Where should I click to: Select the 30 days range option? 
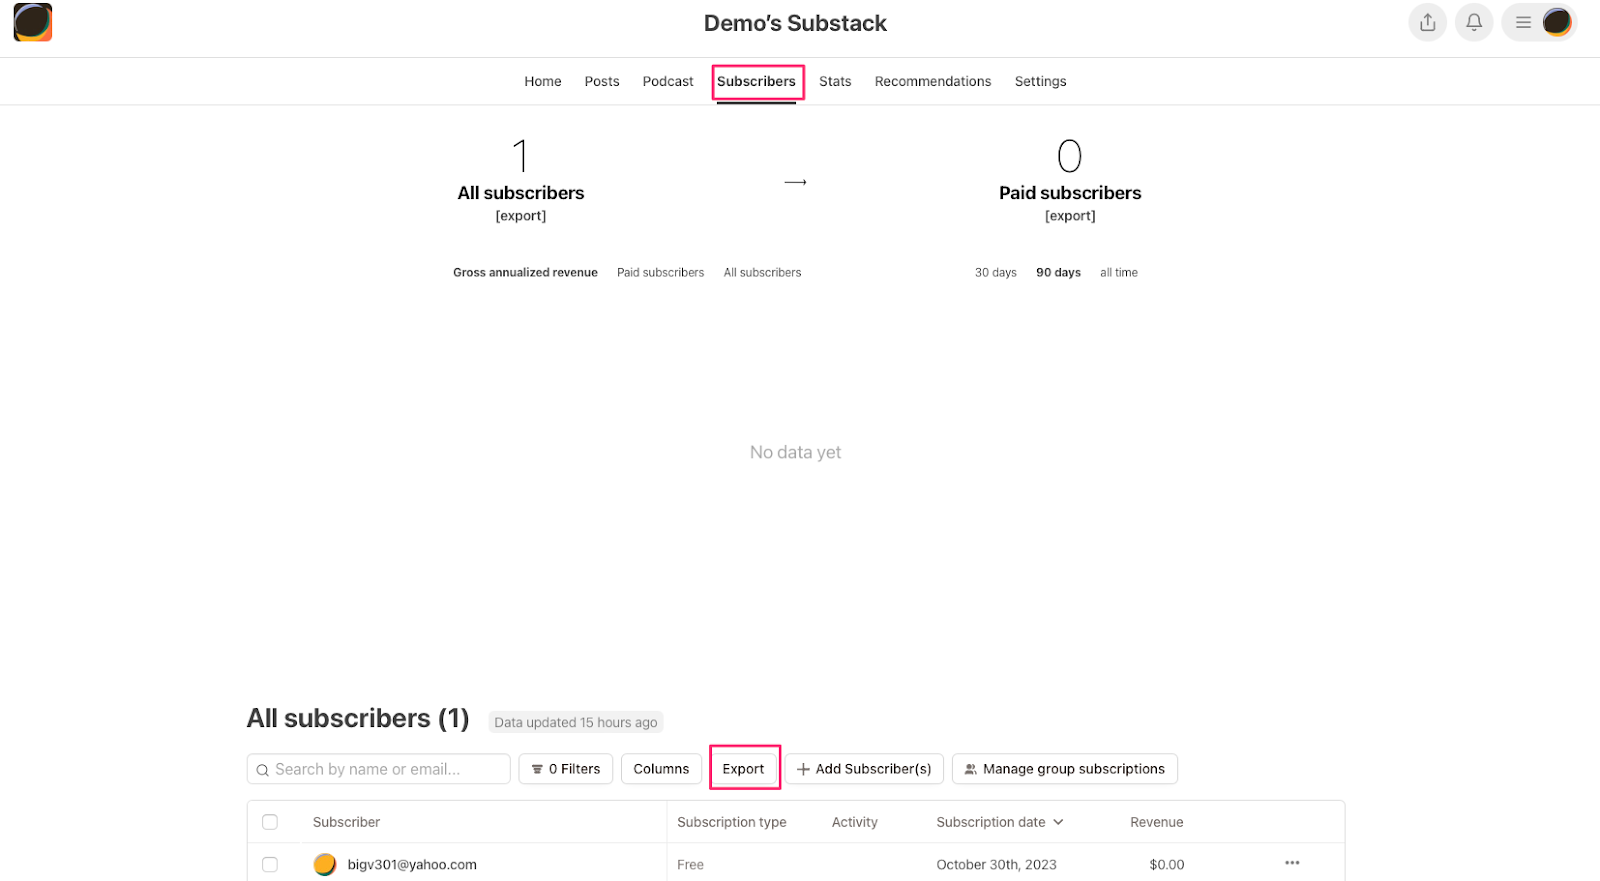995,272
